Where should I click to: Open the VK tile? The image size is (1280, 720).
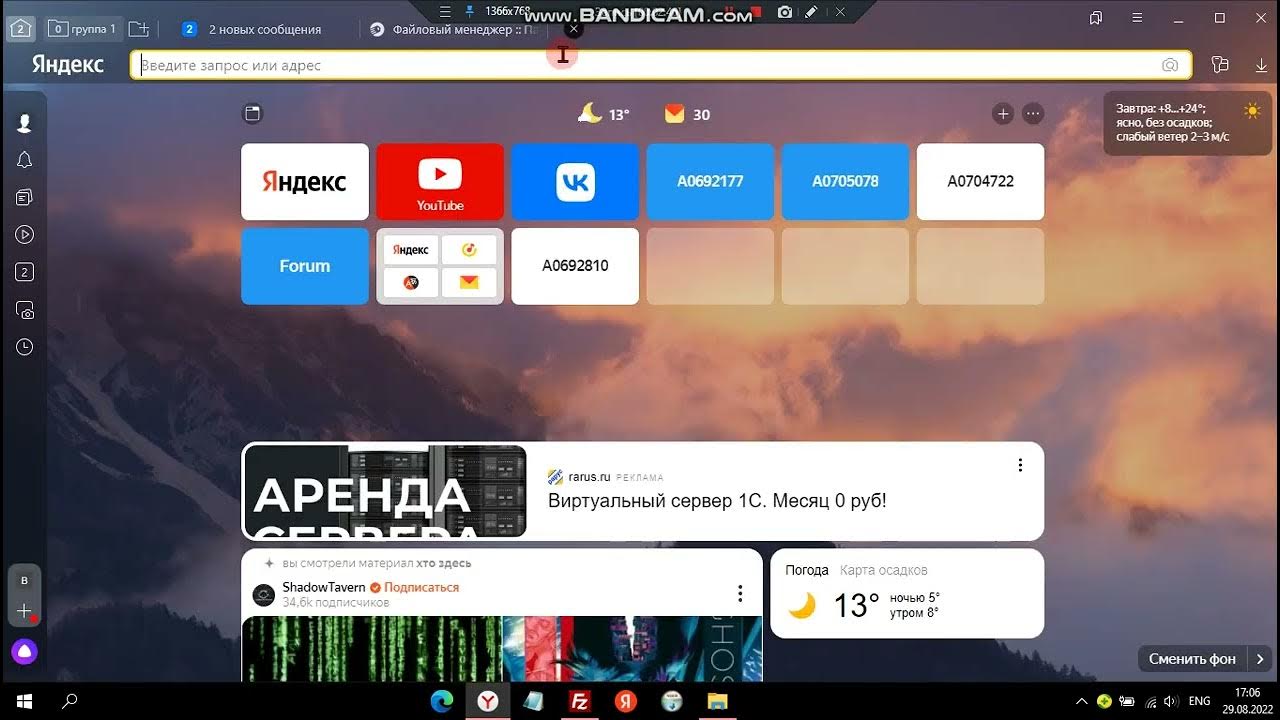point(575,181)
